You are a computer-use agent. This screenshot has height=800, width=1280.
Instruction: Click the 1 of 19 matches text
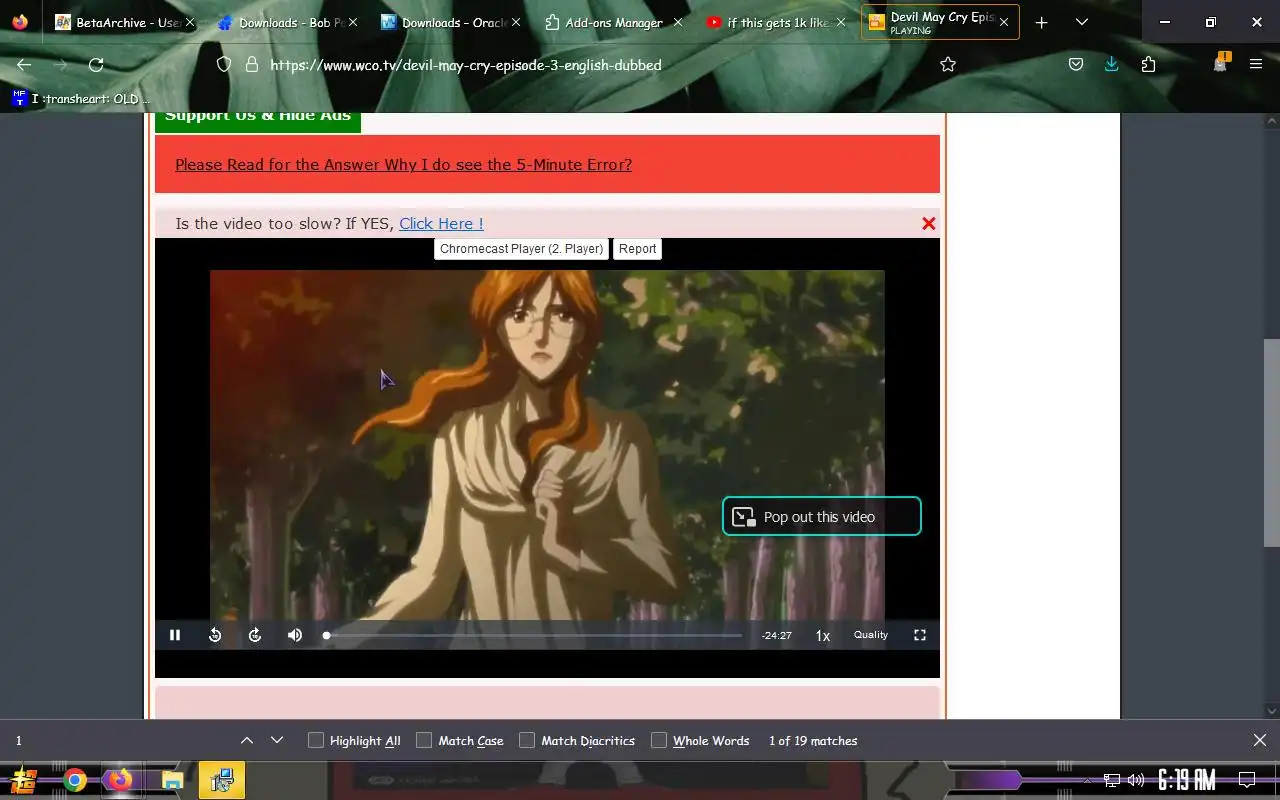(813, 741)
